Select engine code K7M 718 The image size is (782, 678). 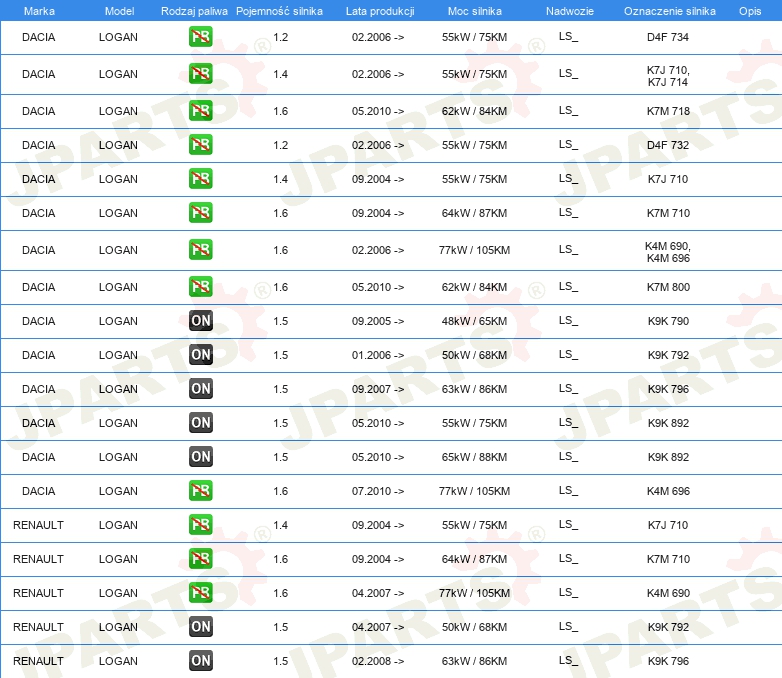pyautogui.click(x=668, y=111)
